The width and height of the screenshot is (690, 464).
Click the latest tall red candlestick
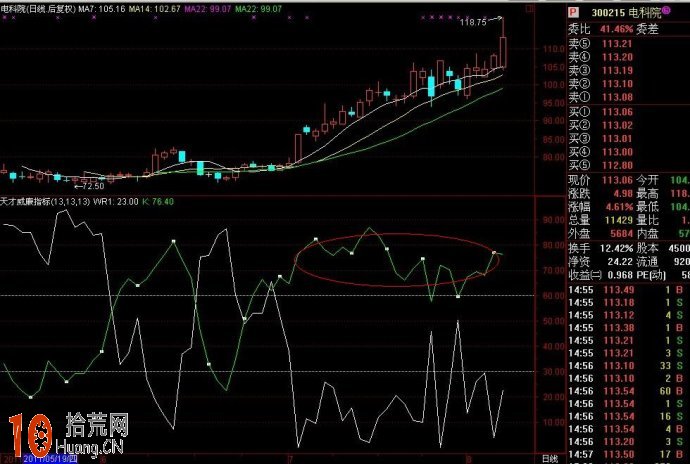[503, 52]
